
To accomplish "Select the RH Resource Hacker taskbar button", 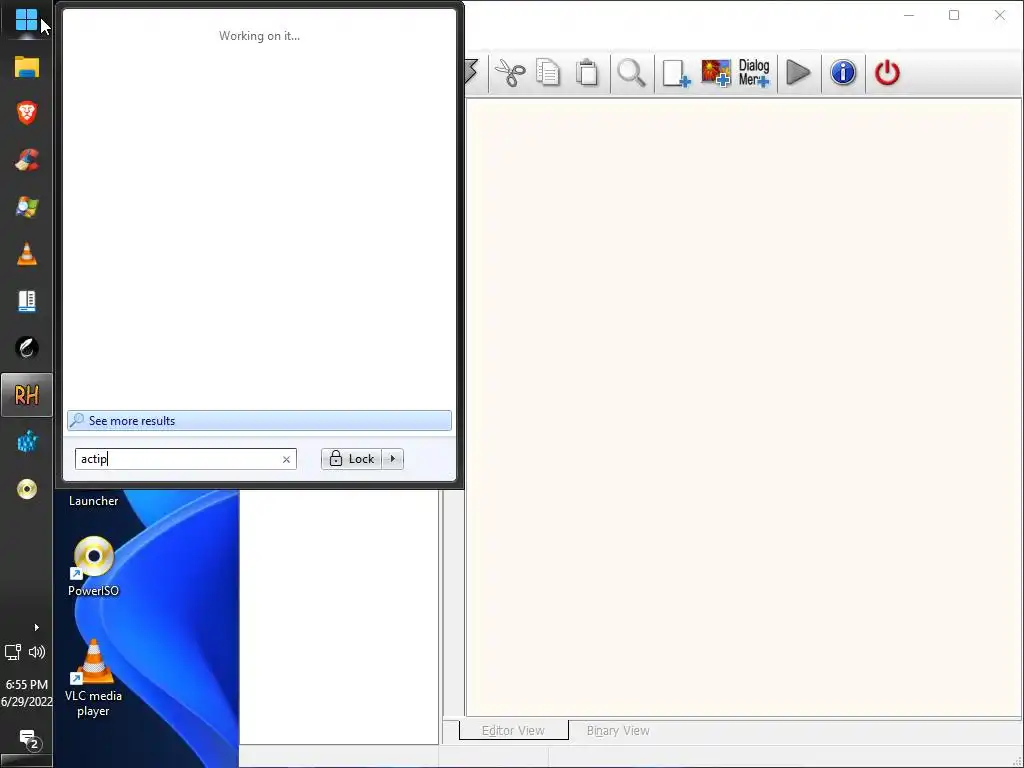I will 27,394.
